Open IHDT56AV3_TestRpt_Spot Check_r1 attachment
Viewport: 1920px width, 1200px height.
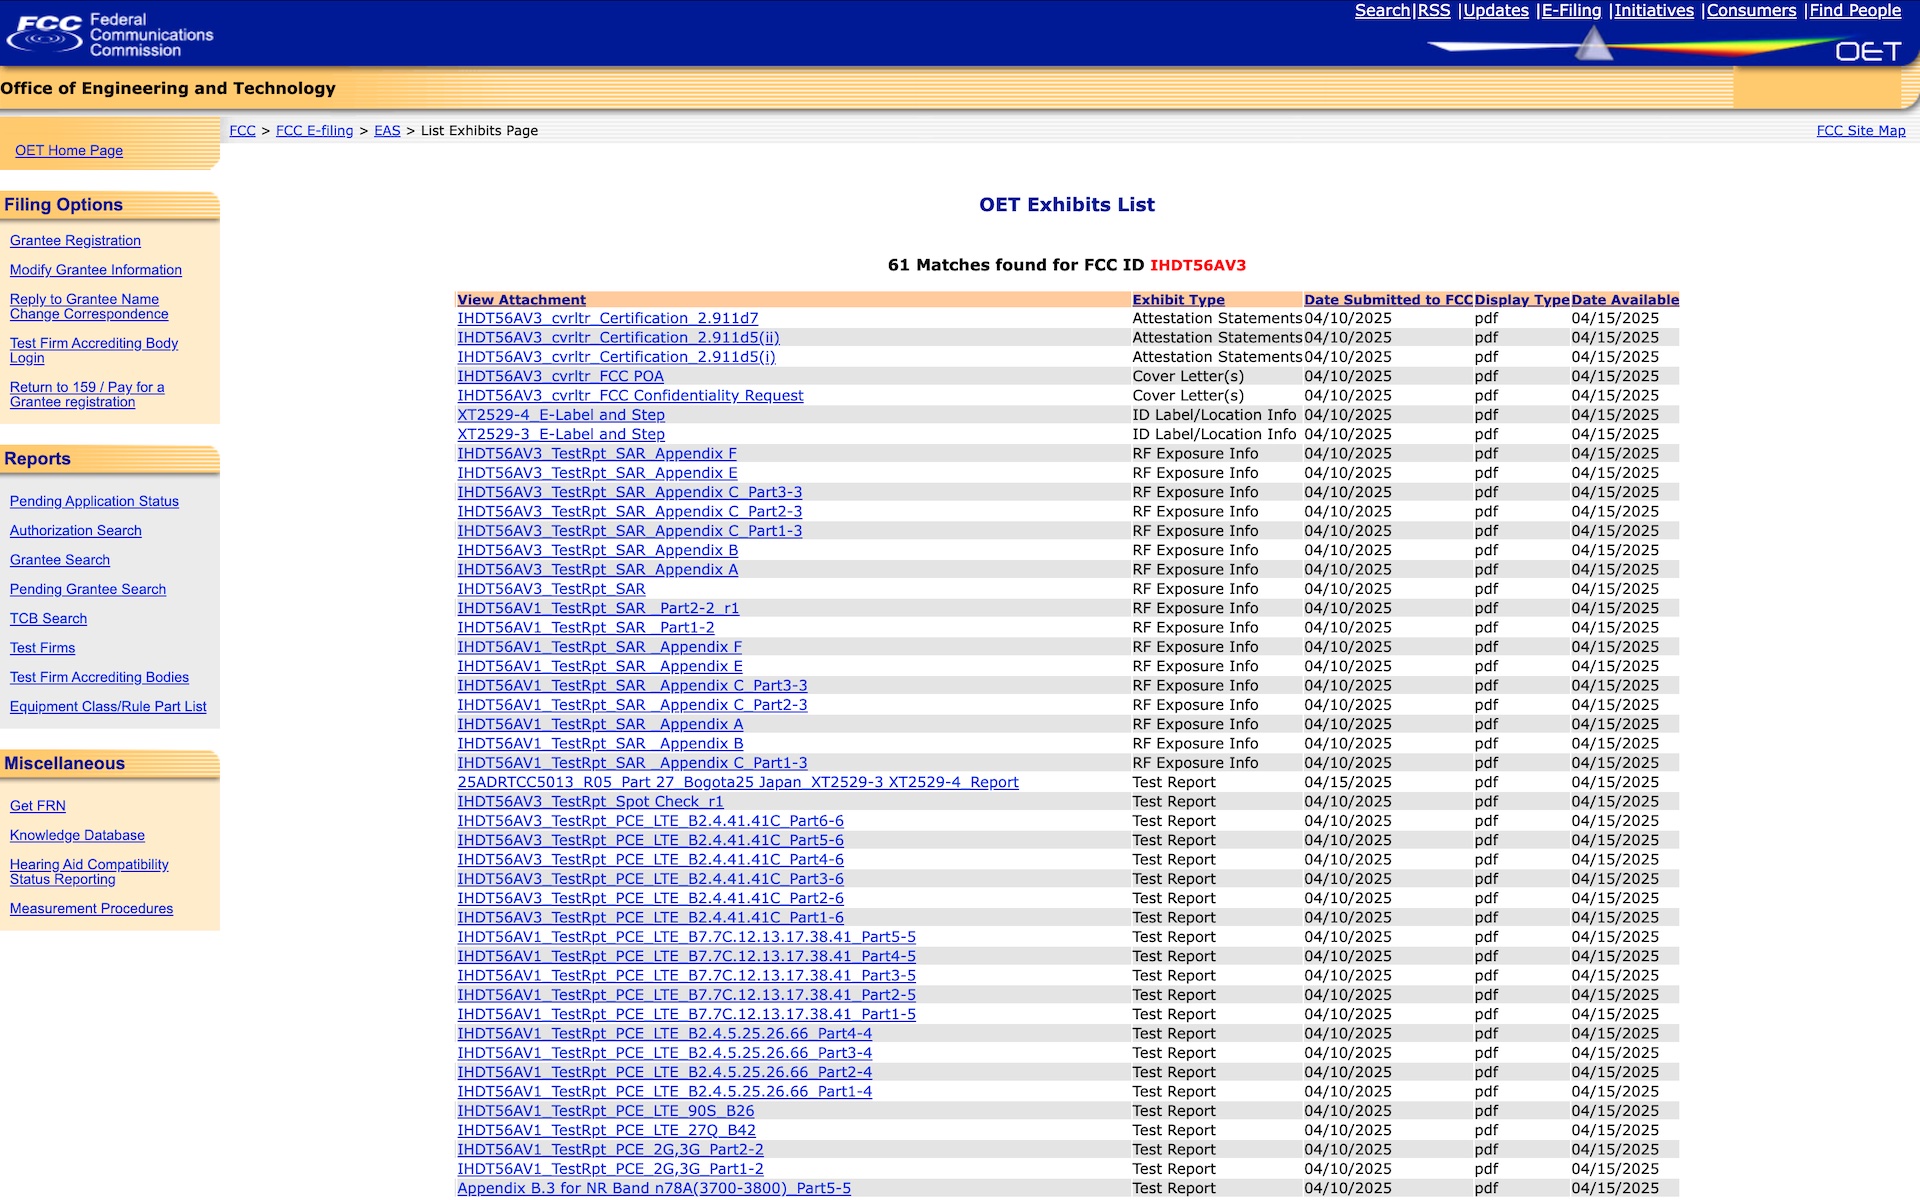589,802
